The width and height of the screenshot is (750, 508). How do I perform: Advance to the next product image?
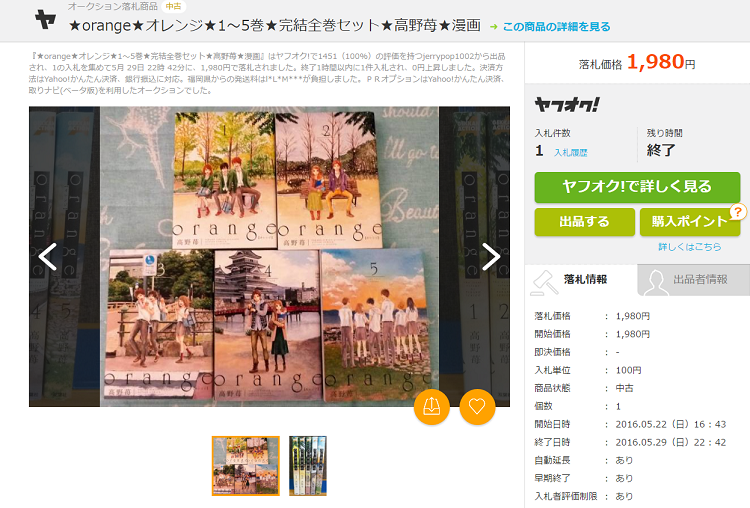click(x=491, y=257)
